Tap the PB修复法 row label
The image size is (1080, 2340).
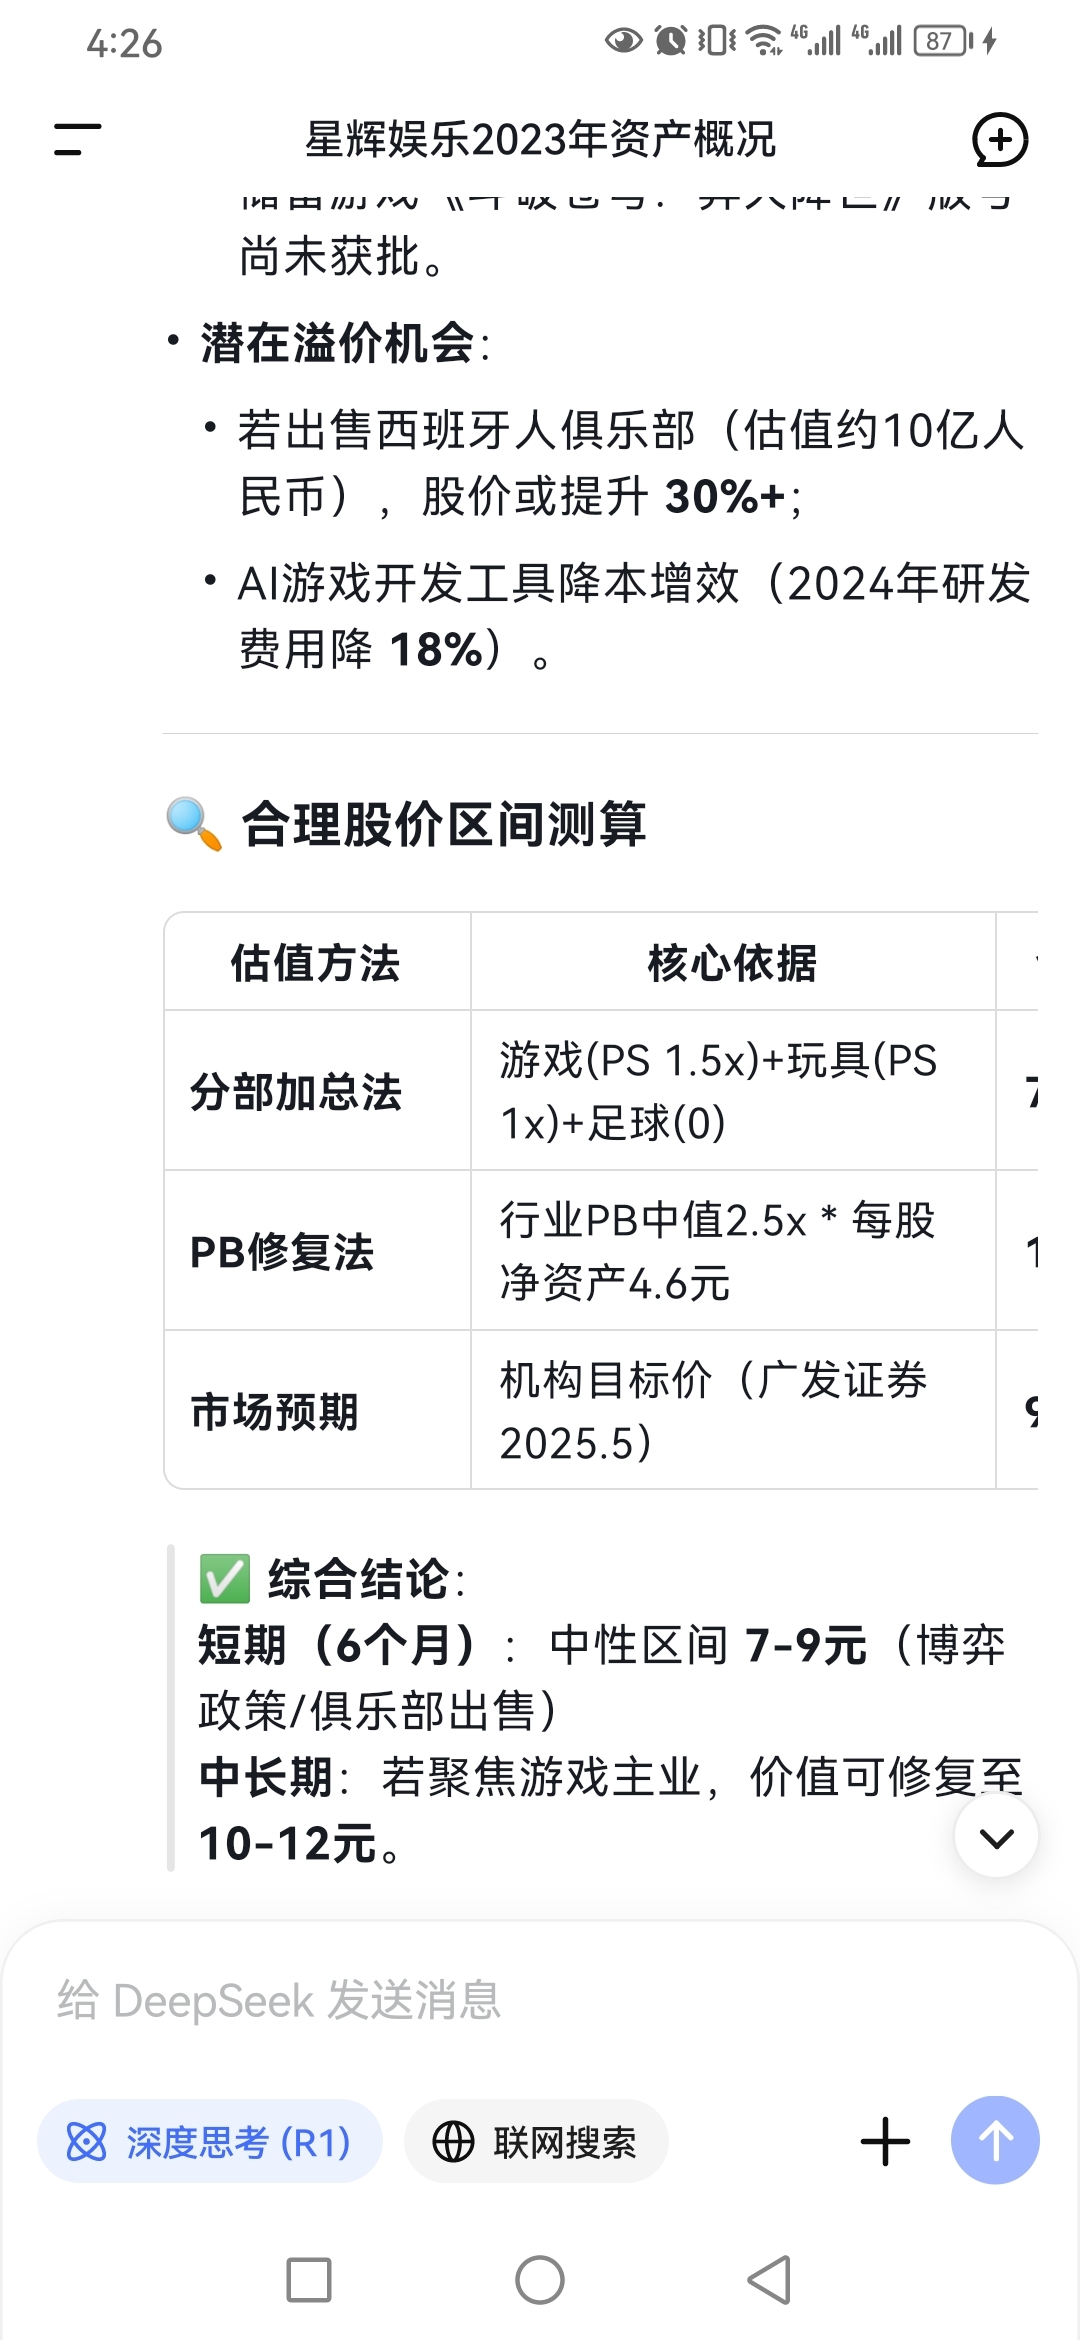tap(282, 1251)
